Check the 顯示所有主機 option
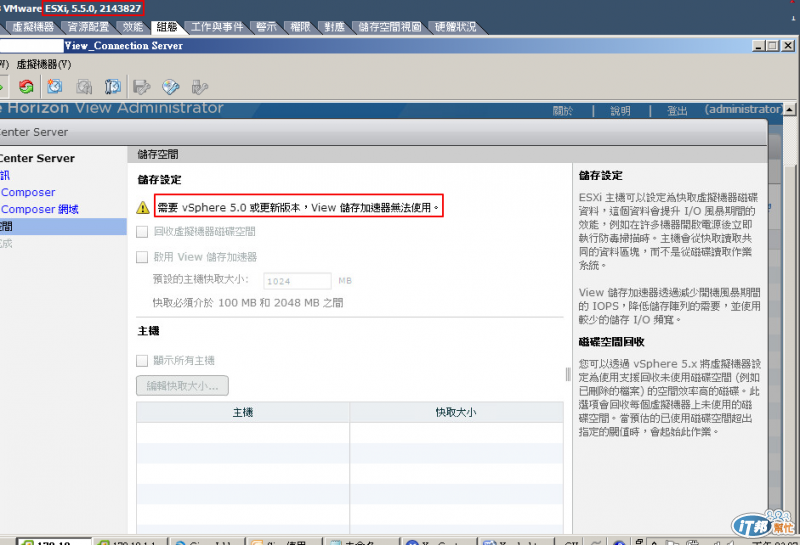The image size is (800, 545). click(x=142, y=361)
